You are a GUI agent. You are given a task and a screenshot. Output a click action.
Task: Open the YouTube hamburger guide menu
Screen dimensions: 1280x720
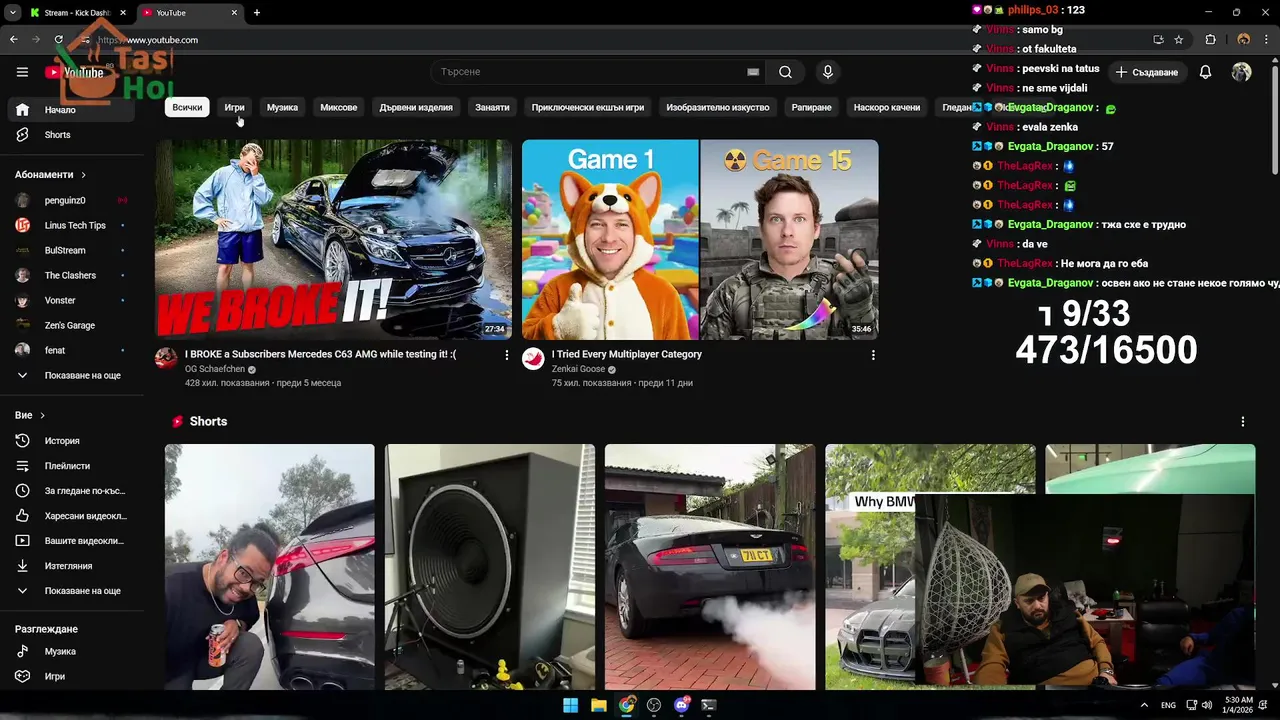click(22, 72)
